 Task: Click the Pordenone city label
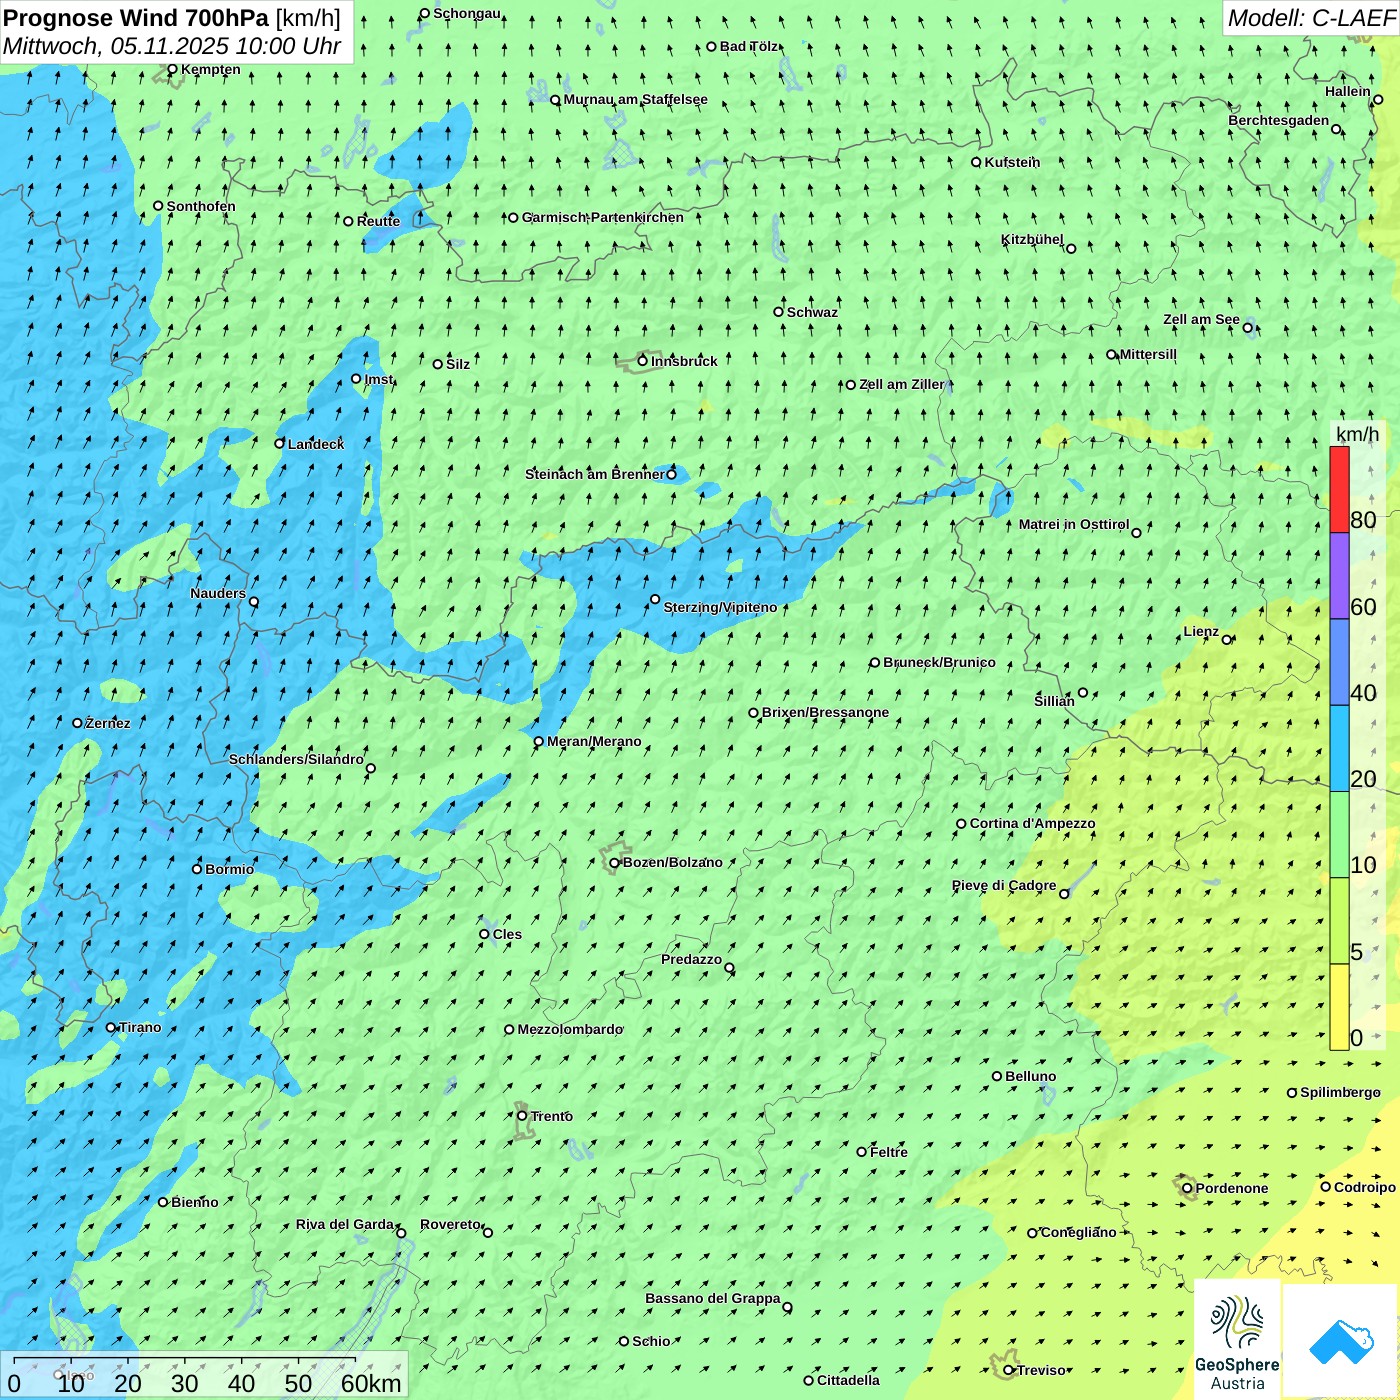tap(1232, 1188)
